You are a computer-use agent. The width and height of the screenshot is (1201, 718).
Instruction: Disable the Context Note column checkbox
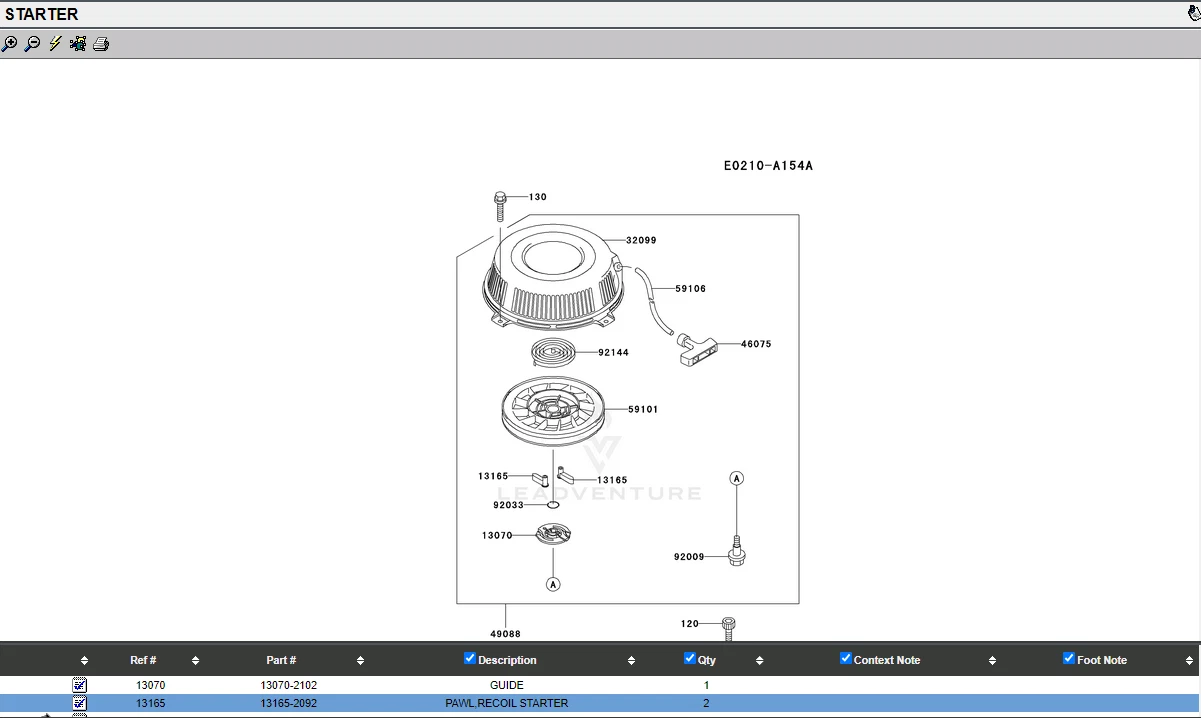point(845,658)
